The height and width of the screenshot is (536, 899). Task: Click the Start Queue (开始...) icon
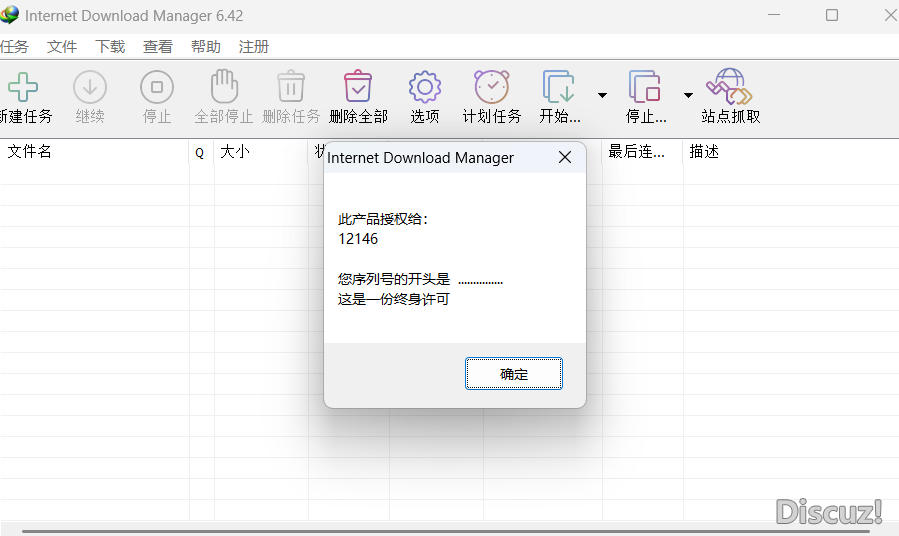pyautogui.click(x=559, y=88)
